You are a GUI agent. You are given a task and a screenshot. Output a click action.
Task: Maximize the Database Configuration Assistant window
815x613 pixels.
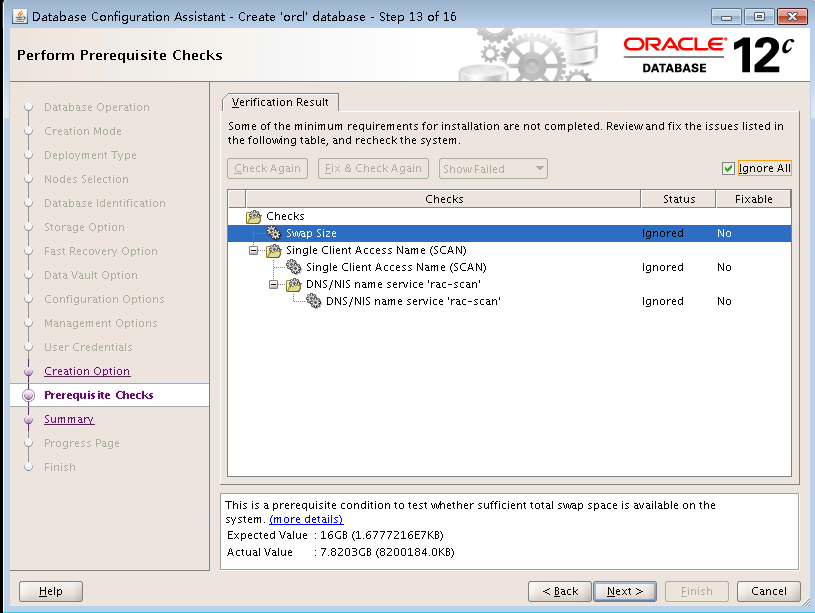(x=759, y=17)
